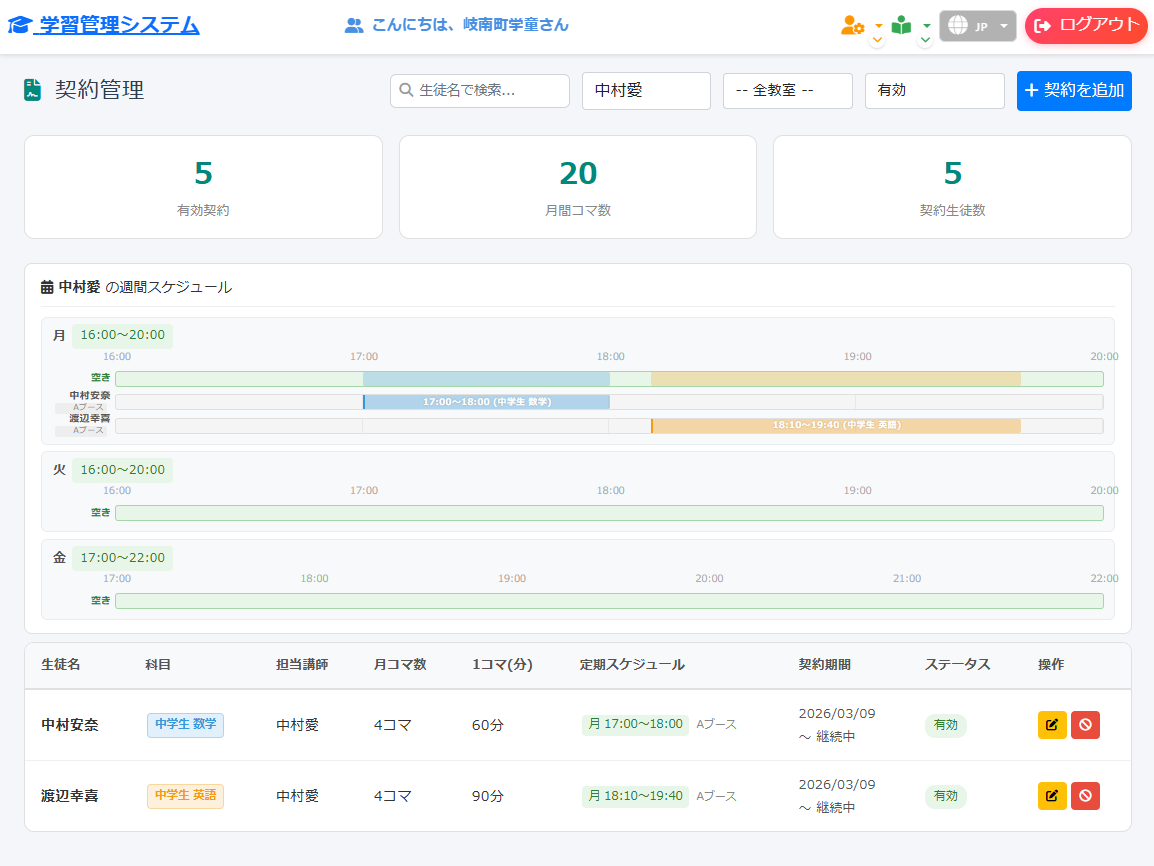Open the 中村愛 teacher filter dropdown
1154x866 pixels.
646,90
